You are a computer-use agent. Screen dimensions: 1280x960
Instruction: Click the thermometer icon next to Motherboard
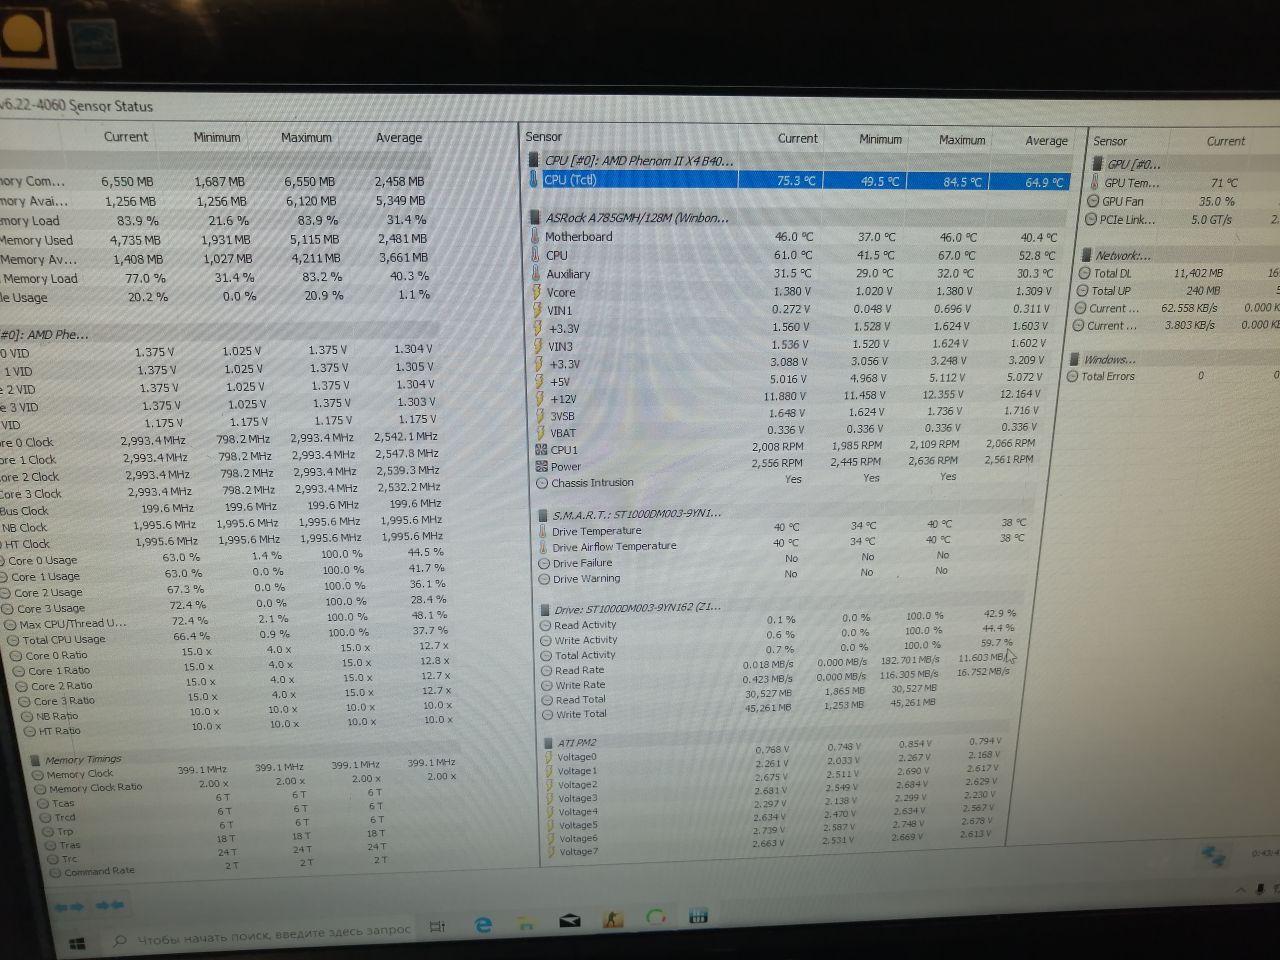click(x=534, y=237)
